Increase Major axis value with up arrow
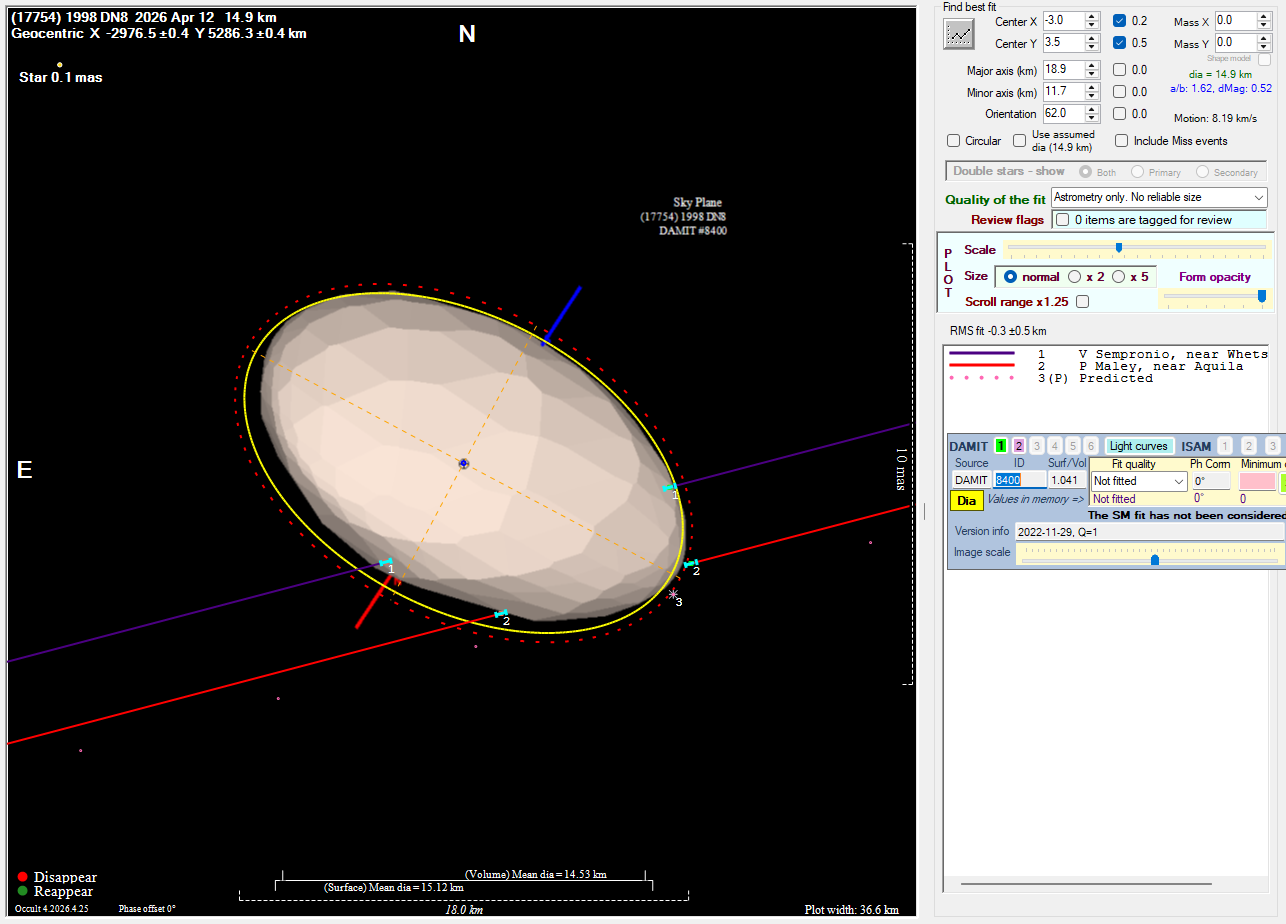The height and width of the screenshot is (924, 1286). coord(1092,65)
